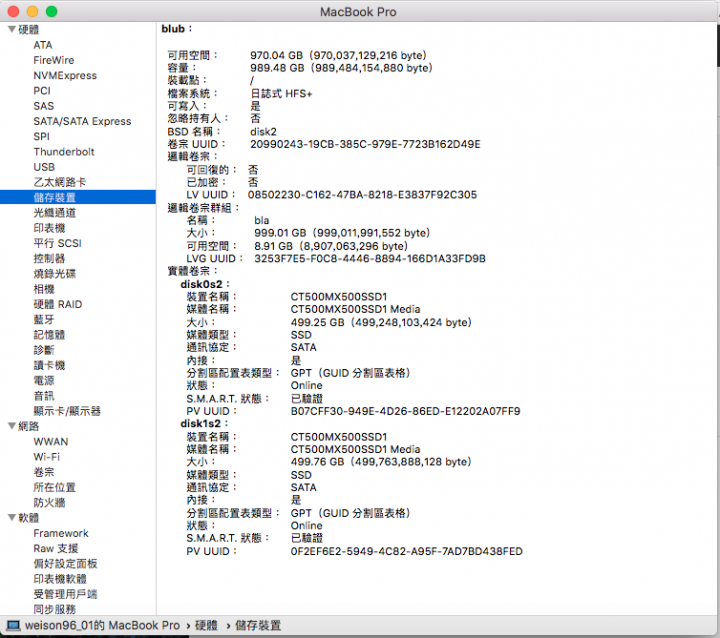Click the 989.48 GB capacity value
720x638 pixels.
click(341, 68)
